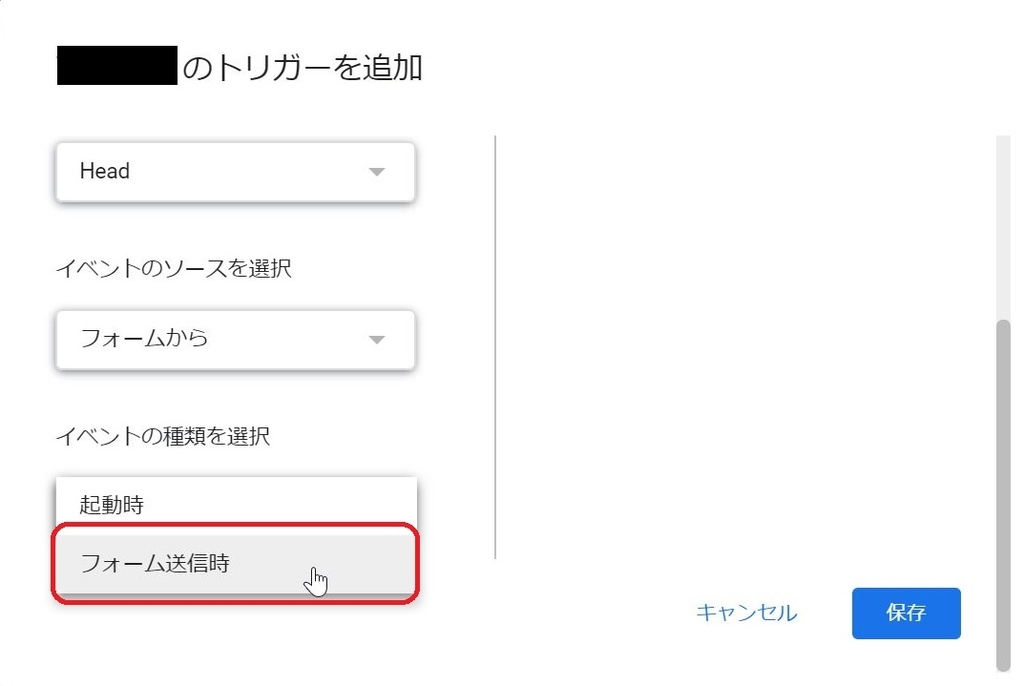The image size is (1024, 686).
Task: Open the フォームから event source dropdown
Action: [x=236, y=340]
